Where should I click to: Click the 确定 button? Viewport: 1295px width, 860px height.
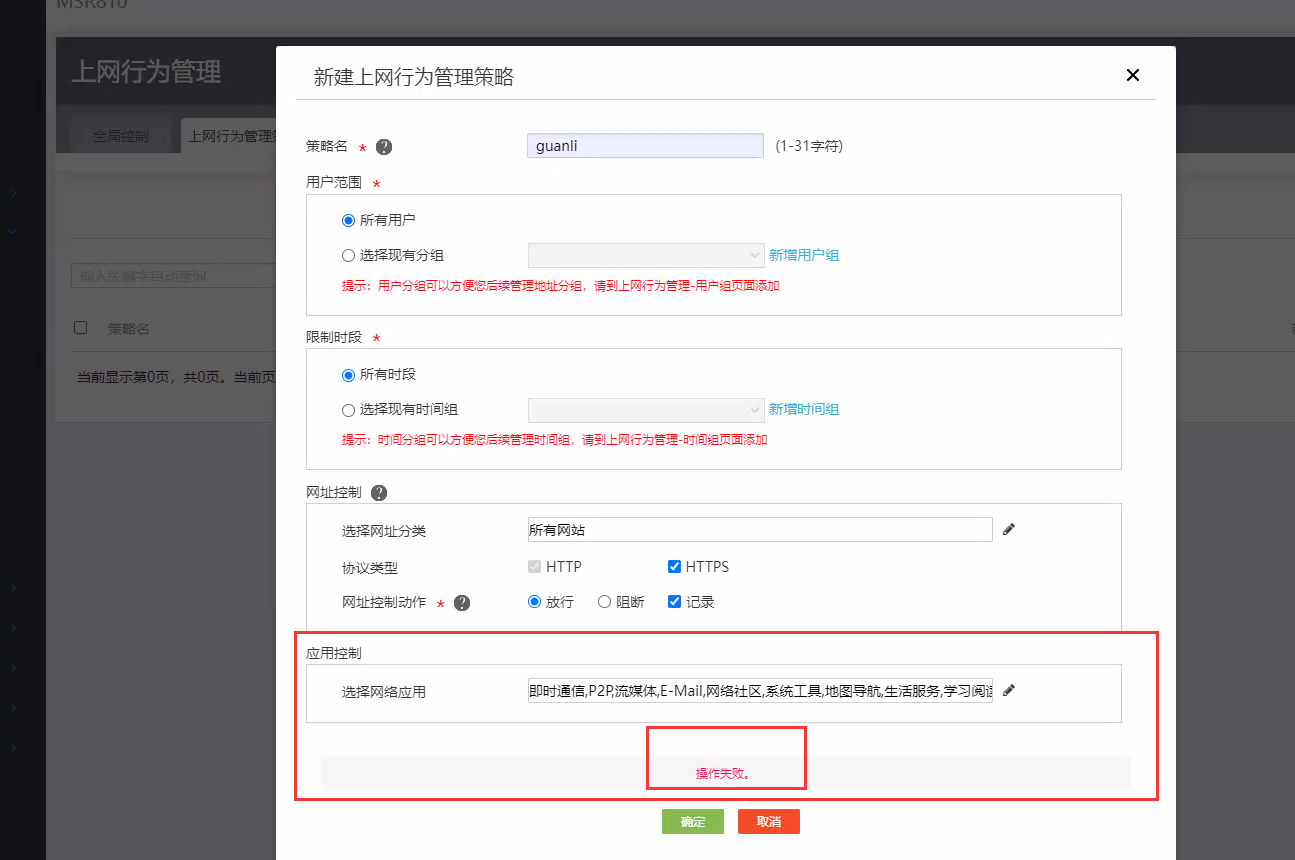[x=693, y=822]
